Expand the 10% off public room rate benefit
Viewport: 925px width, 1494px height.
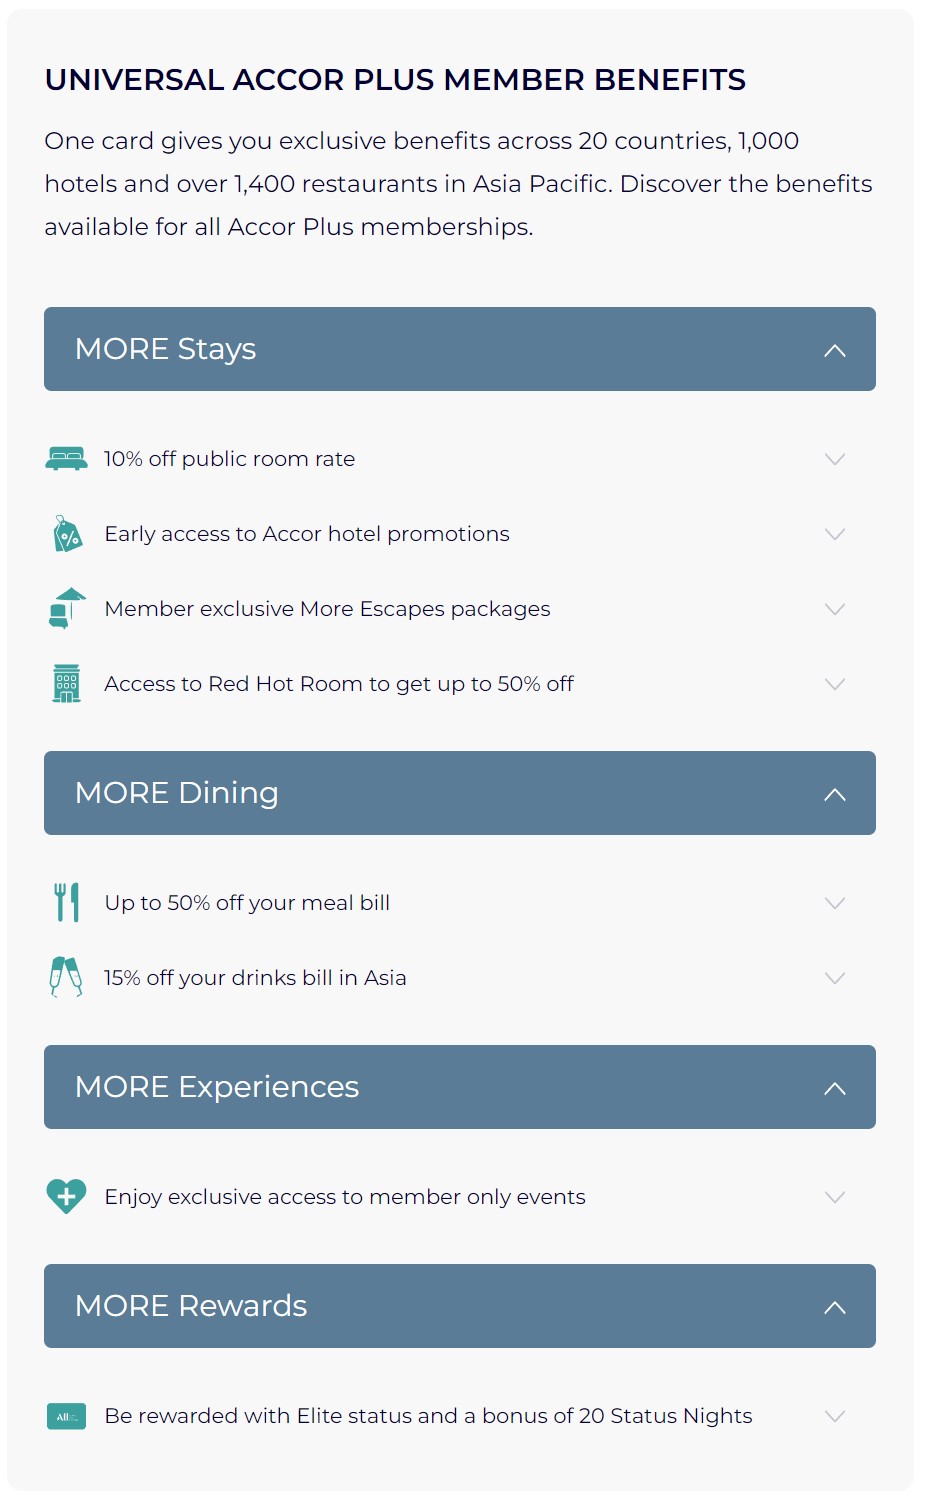[835, 459]
